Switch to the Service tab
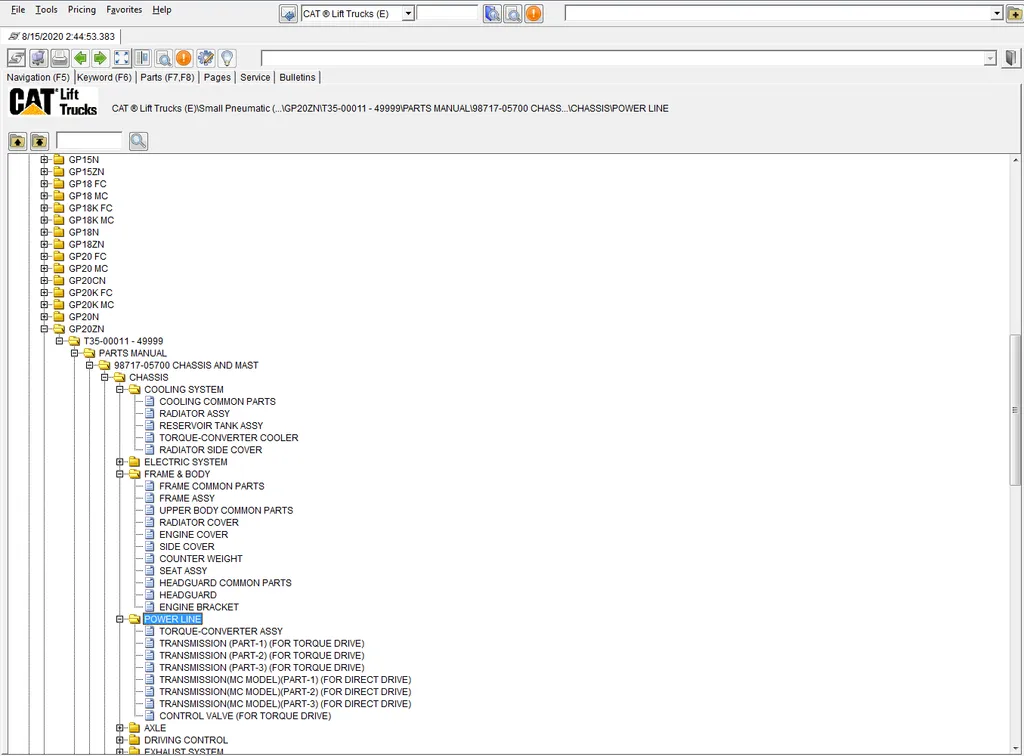Viewport: 1024px width, 756px height. pos(255,77)
